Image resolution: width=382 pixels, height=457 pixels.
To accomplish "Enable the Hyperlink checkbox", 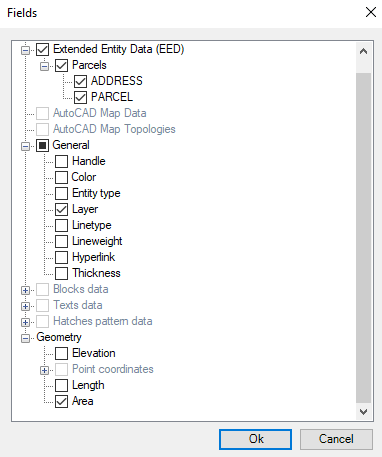I will (62, 257).
